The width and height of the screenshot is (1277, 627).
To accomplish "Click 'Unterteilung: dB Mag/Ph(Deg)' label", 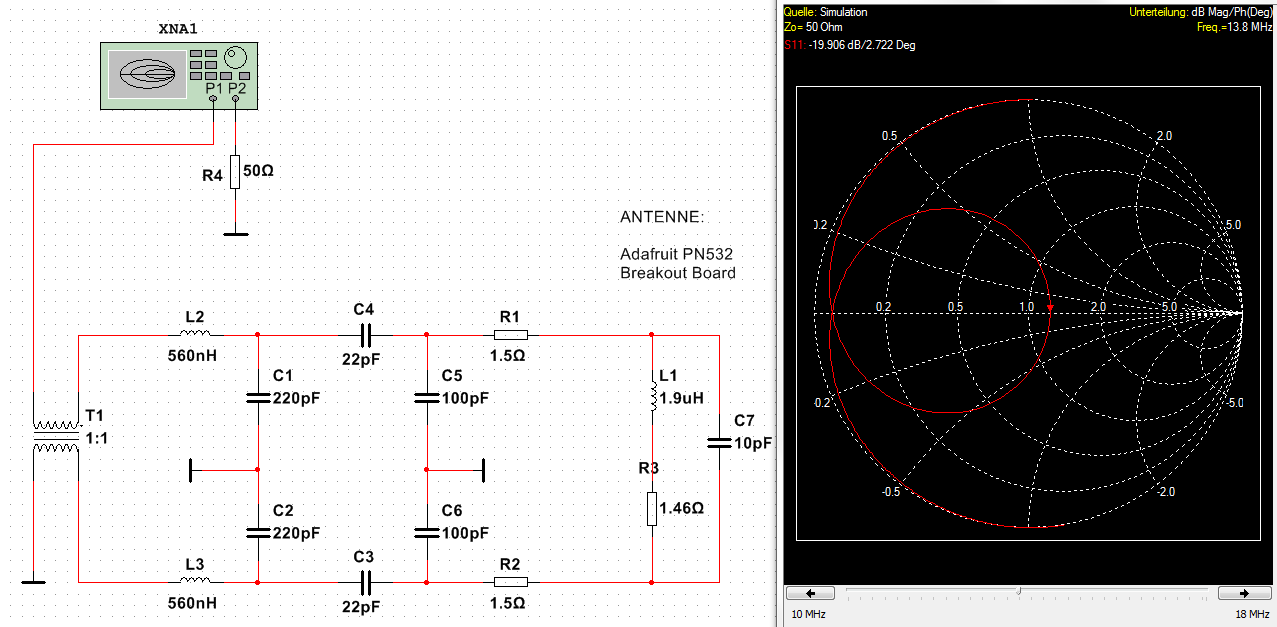I will 1200,12.
